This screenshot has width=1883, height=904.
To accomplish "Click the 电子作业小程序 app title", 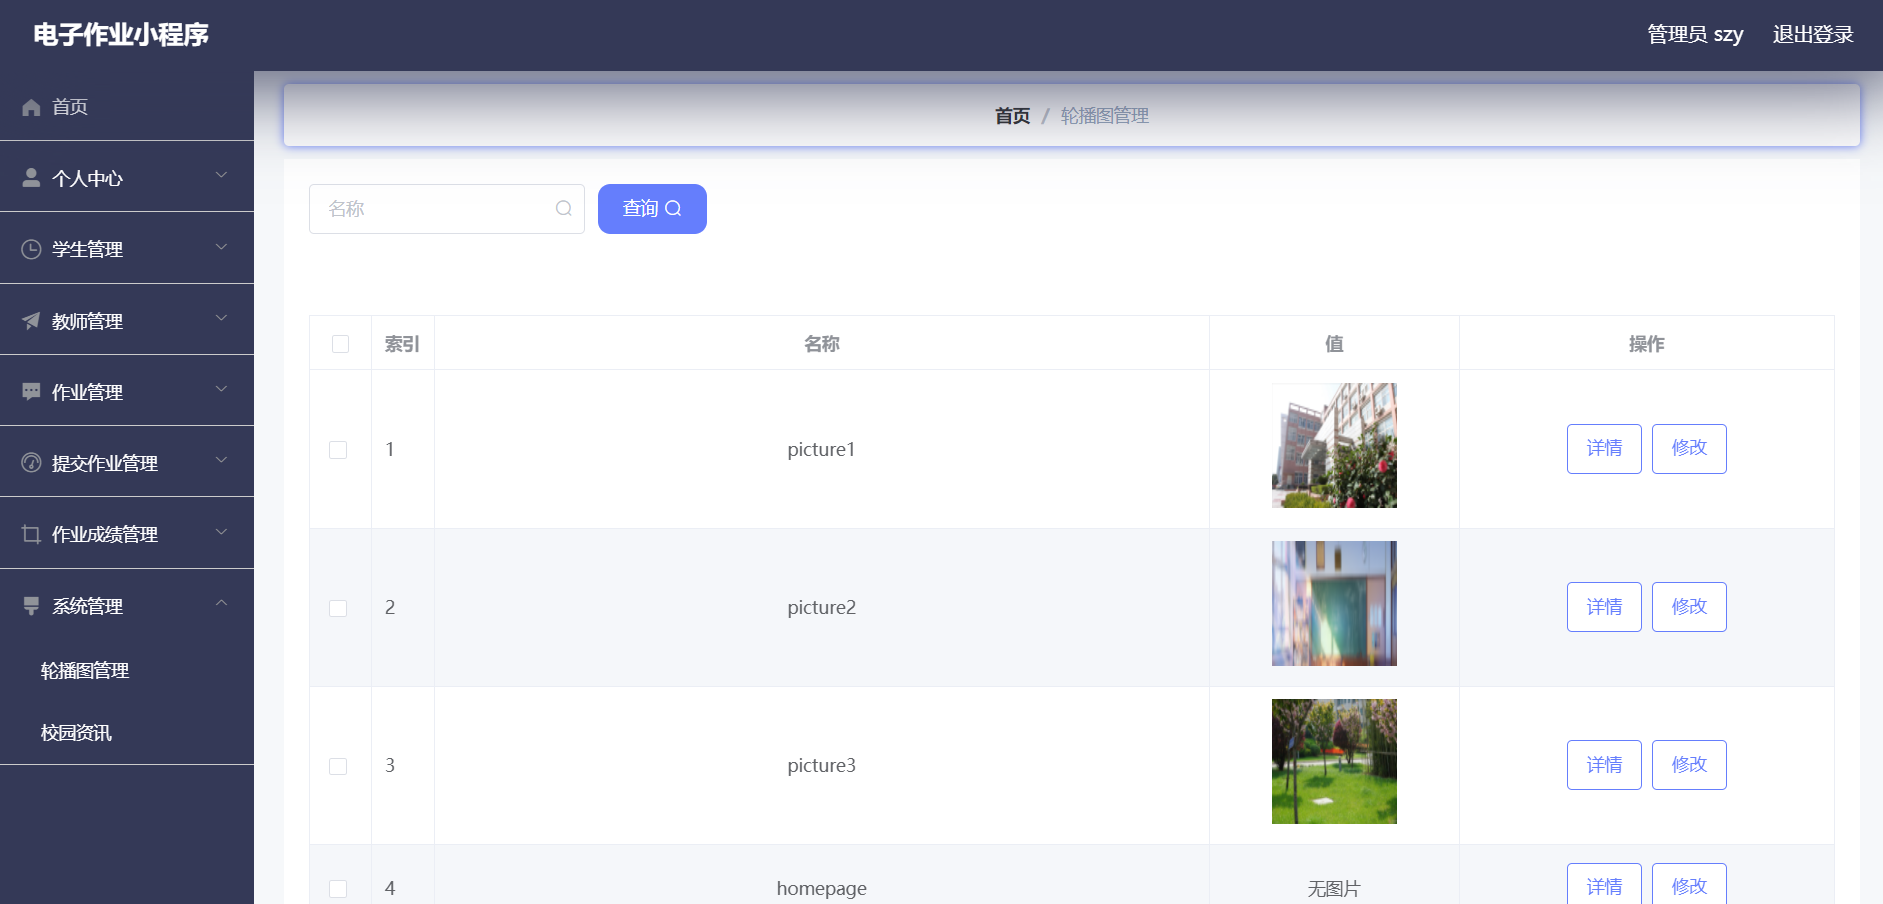I will click(121, 35).
